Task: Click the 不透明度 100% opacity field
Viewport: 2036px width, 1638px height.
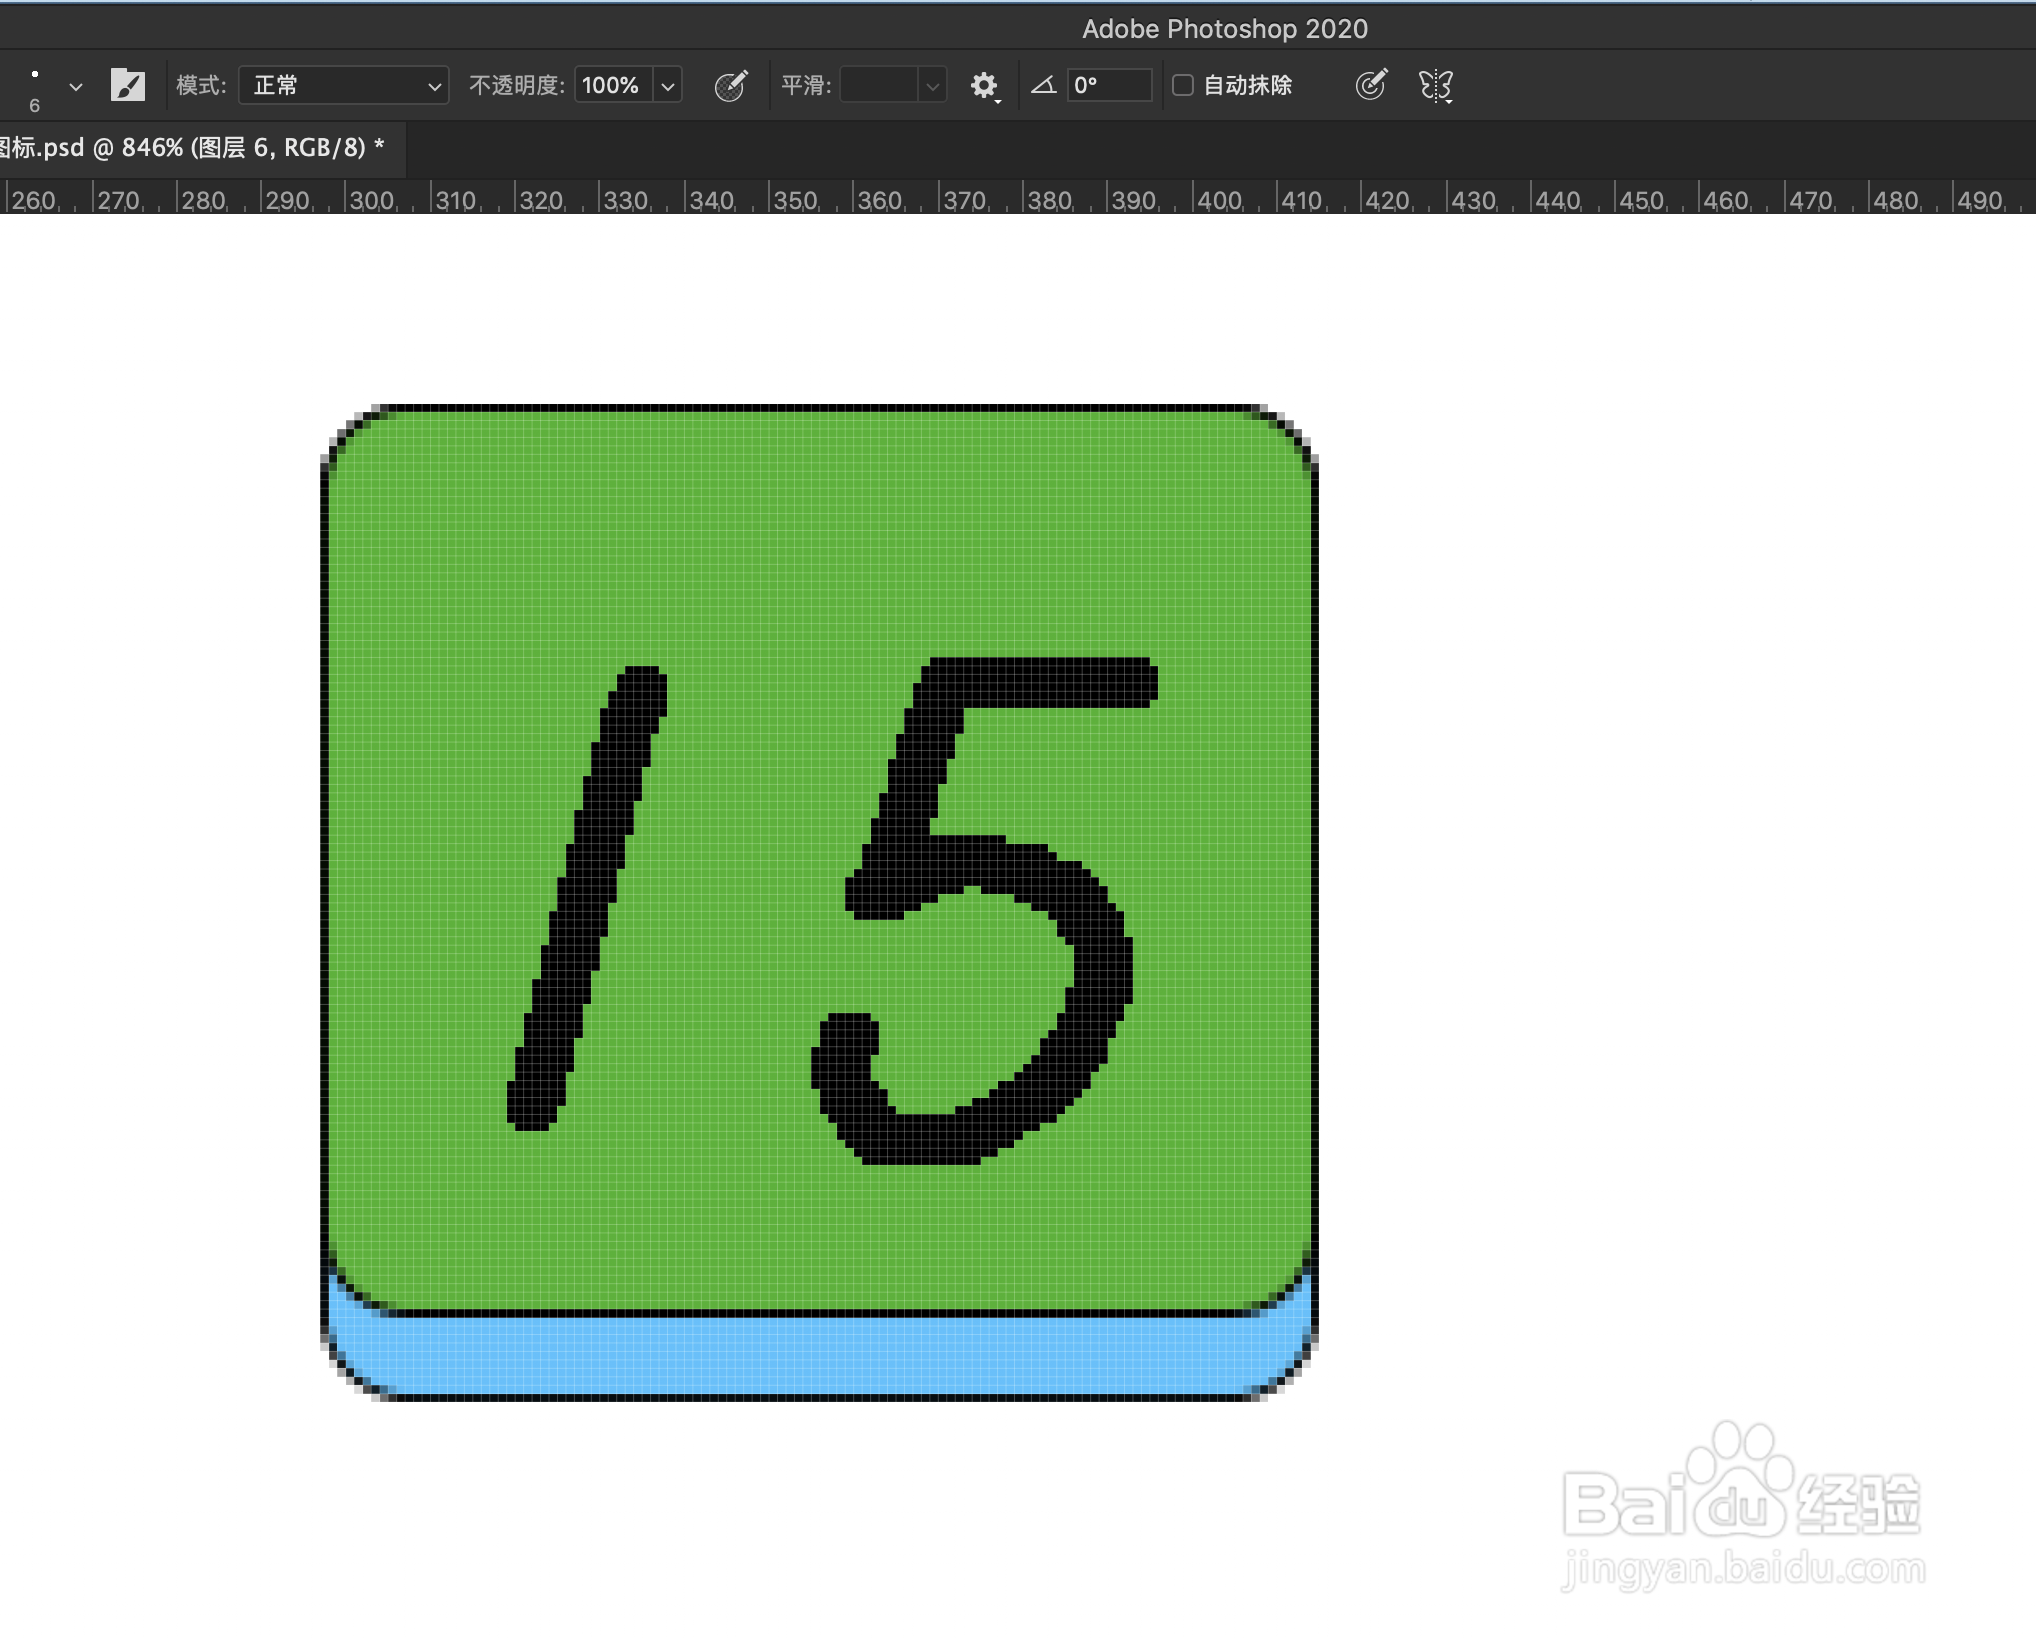Action: coord(613,86)
